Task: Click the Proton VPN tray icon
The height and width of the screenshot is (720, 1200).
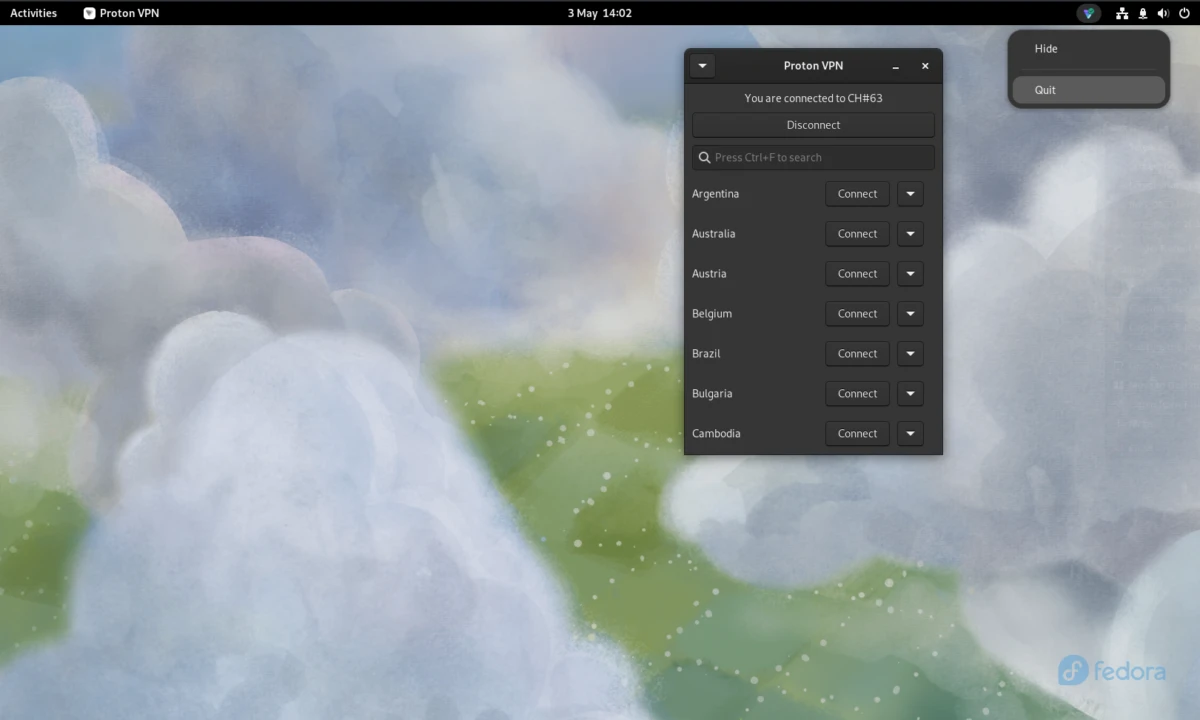Action: click(1088, 13)
